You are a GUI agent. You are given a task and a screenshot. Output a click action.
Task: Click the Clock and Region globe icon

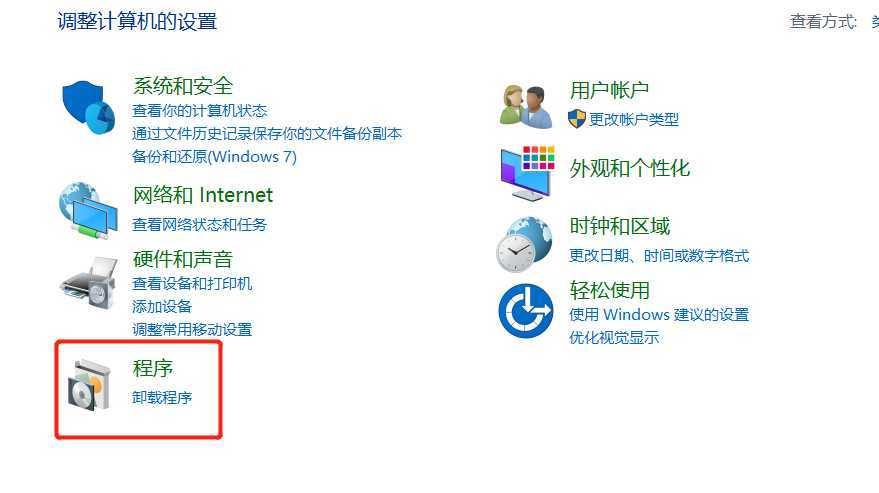[524, 245]
